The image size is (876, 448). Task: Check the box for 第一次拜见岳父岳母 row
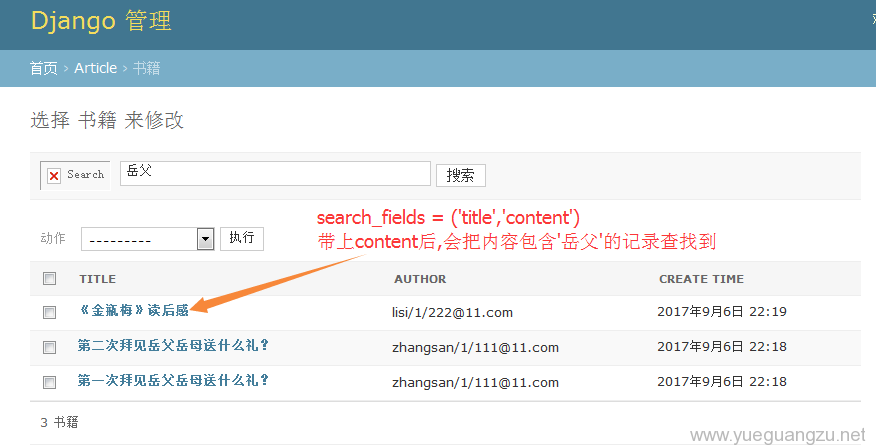pyautogui.click(x=50, y=382)
